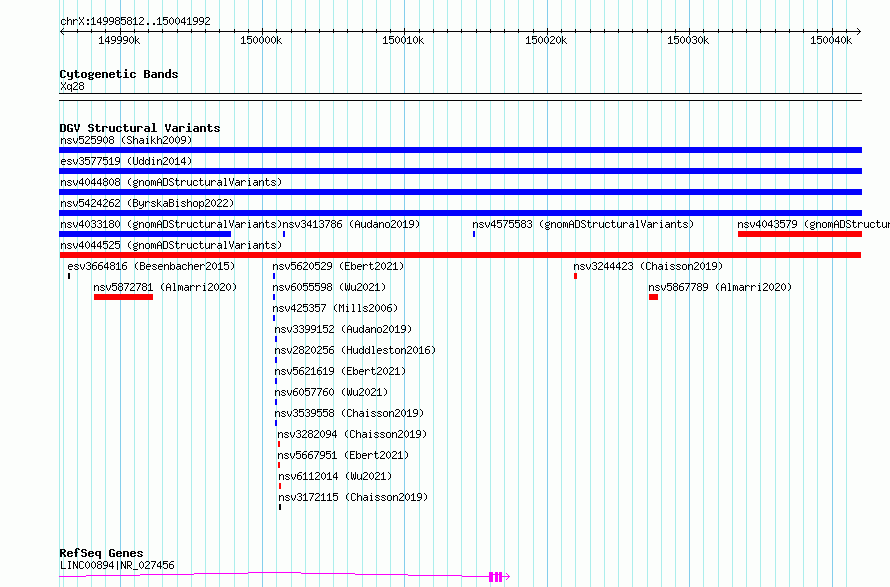This screenshot has height=587, width=890.
Task: Click the magenta LINC00894 exon blocks
Action: (496, 577)
